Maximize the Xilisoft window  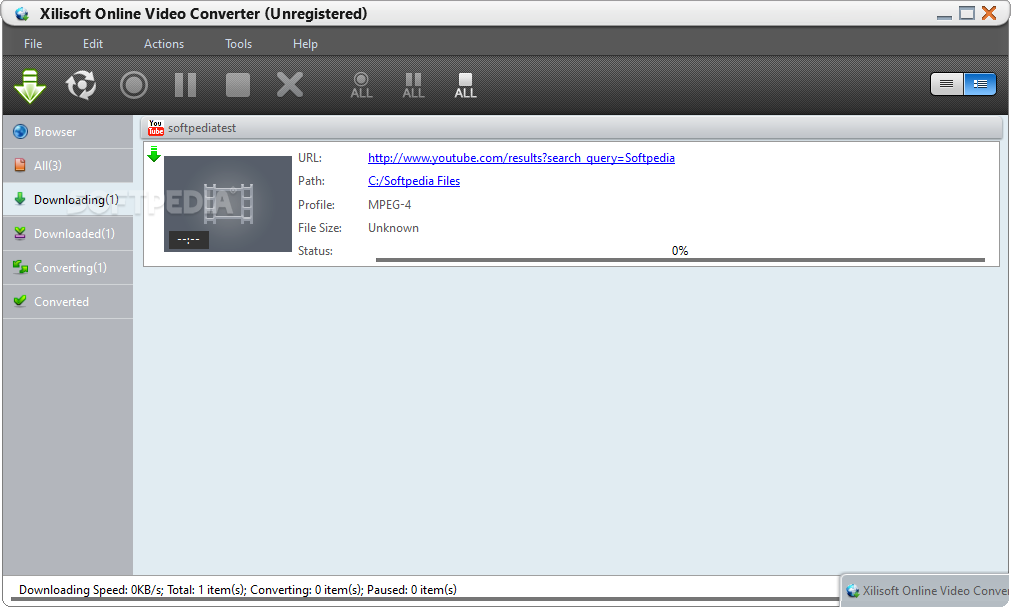pyautogui.click(x=967, y=13)
